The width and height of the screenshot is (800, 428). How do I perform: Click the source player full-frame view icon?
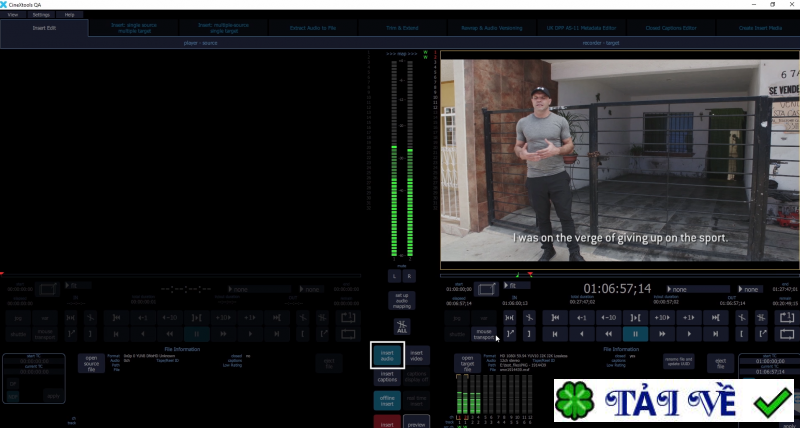coord(47,289)
